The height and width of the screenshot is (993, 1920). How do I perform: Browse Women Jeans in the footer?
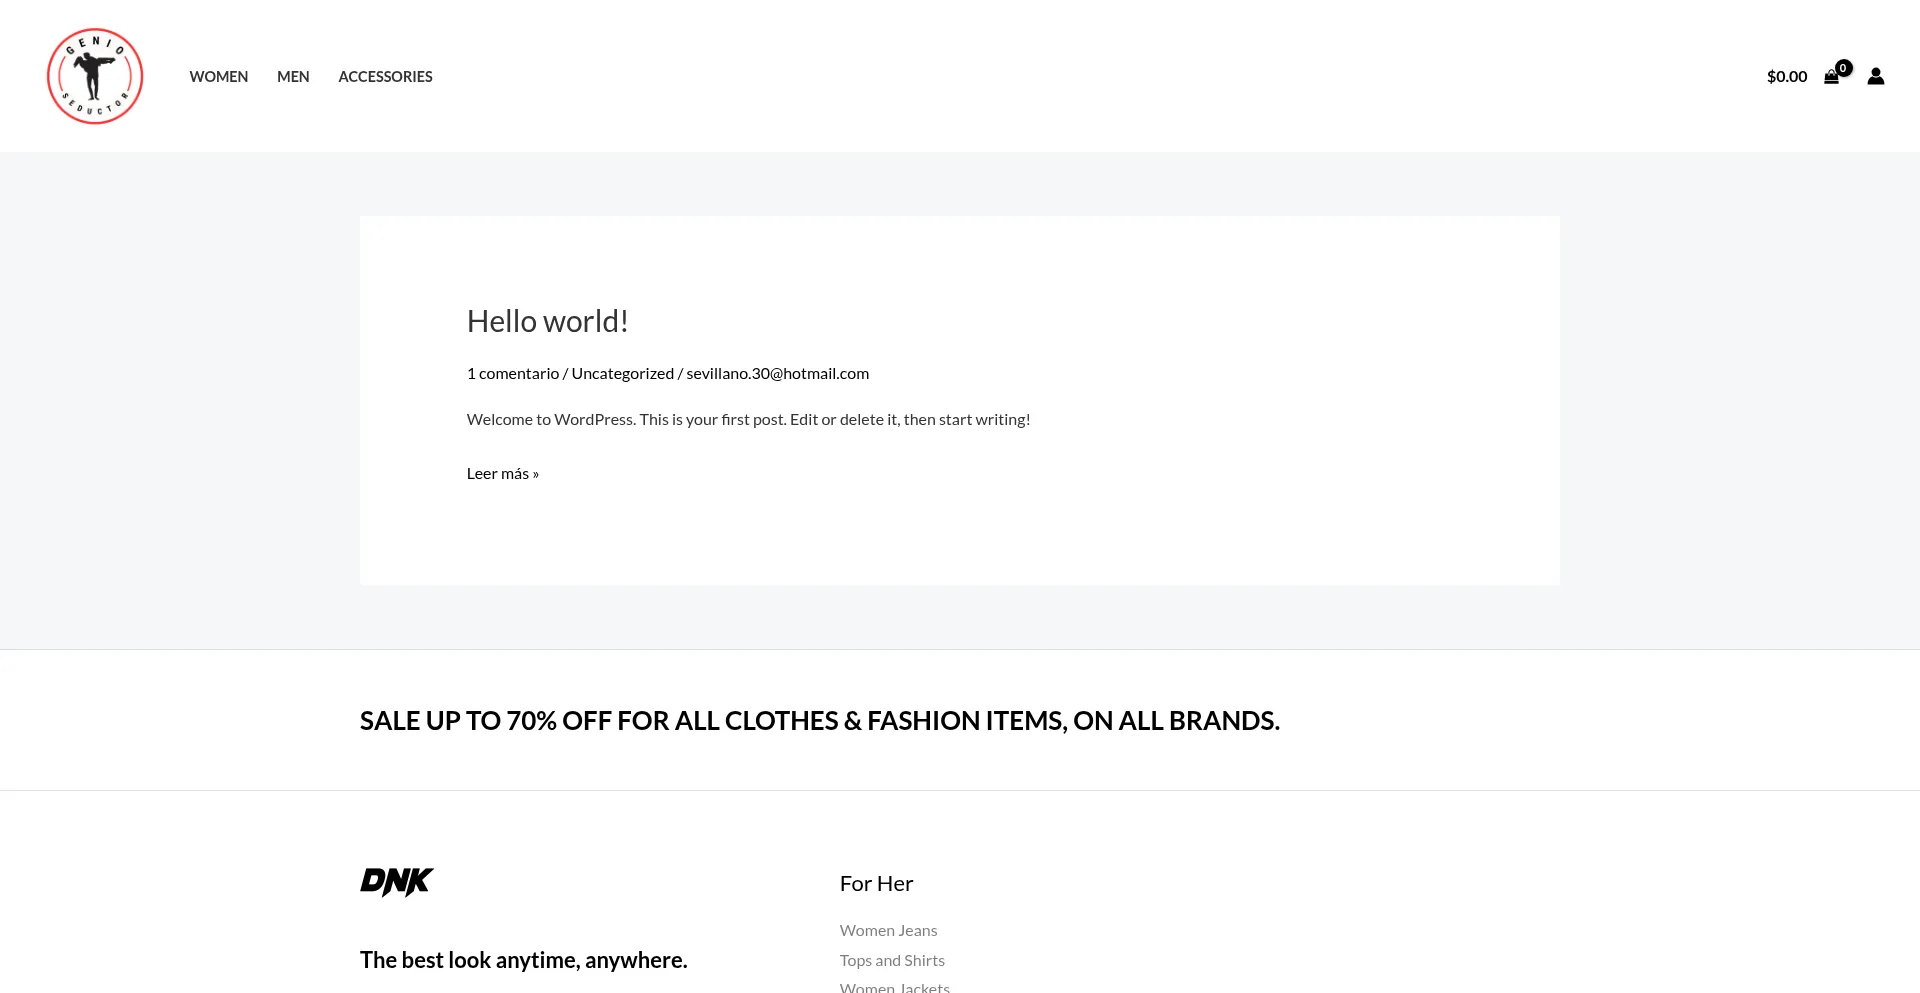[888, 929]
